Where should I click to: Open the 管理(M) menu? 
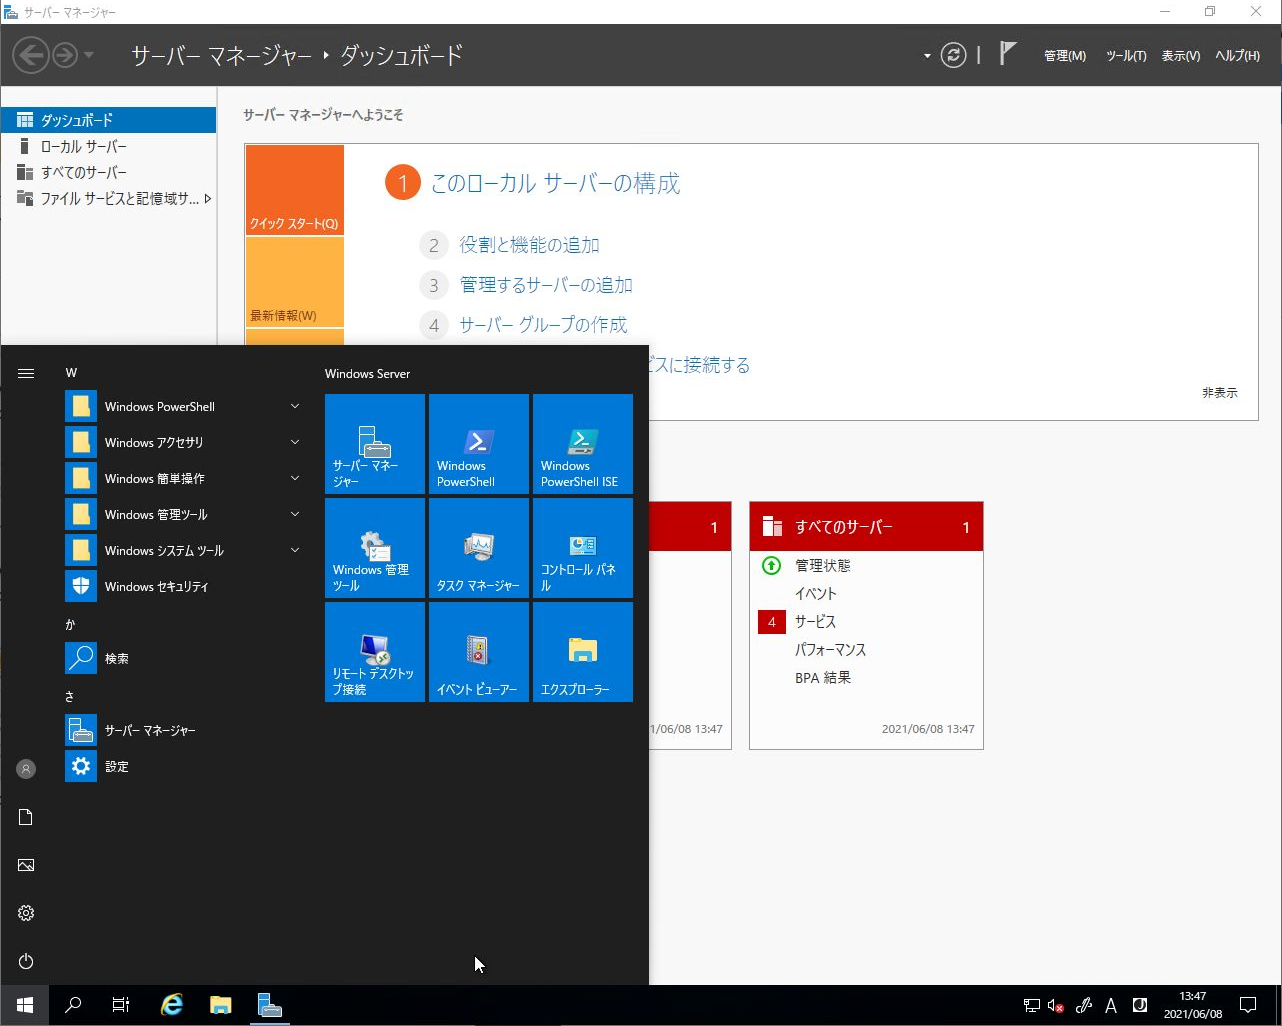point(1064,56)
